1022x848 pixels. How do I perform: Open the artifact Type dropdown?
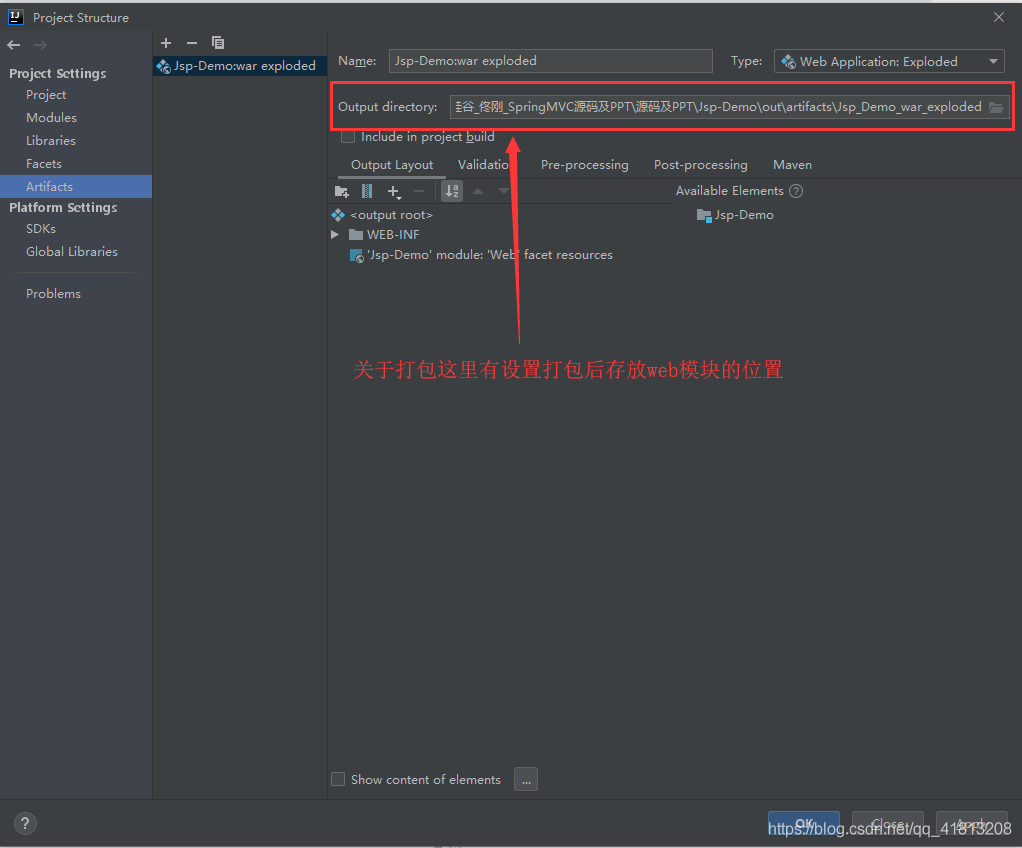tap(889, 61)
